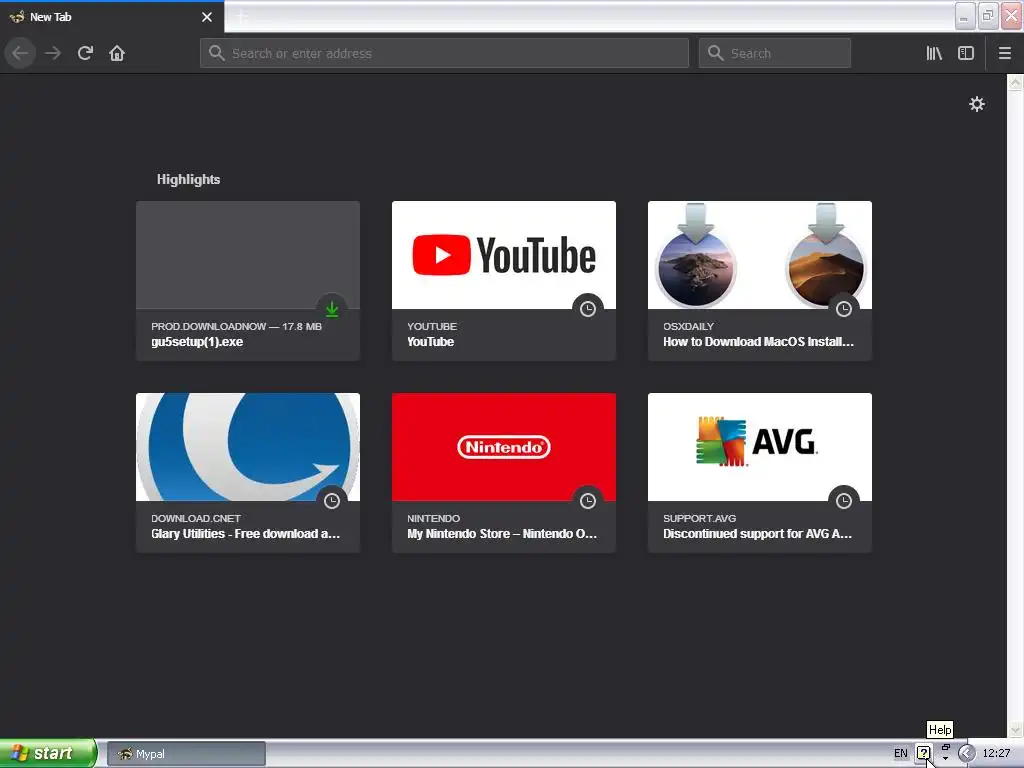Viewport: 1024px width, 768px height.
Task: Click into the Search box
Action: (x=775, y=53)
